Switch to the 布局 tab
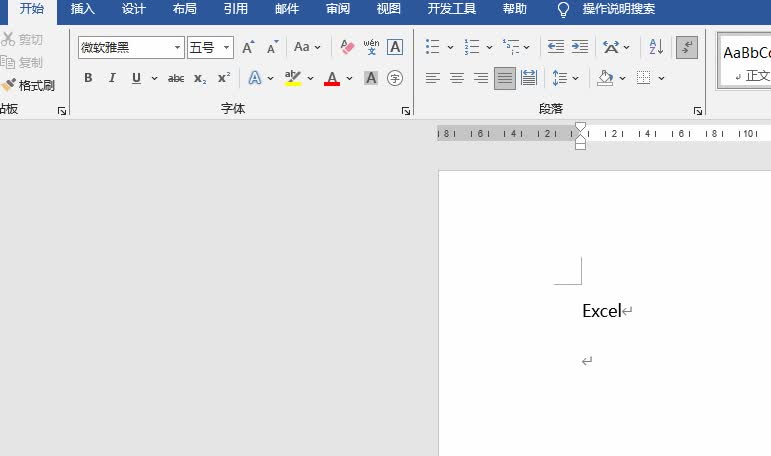This screenshot has height=456, width=771. pos(185,9)
